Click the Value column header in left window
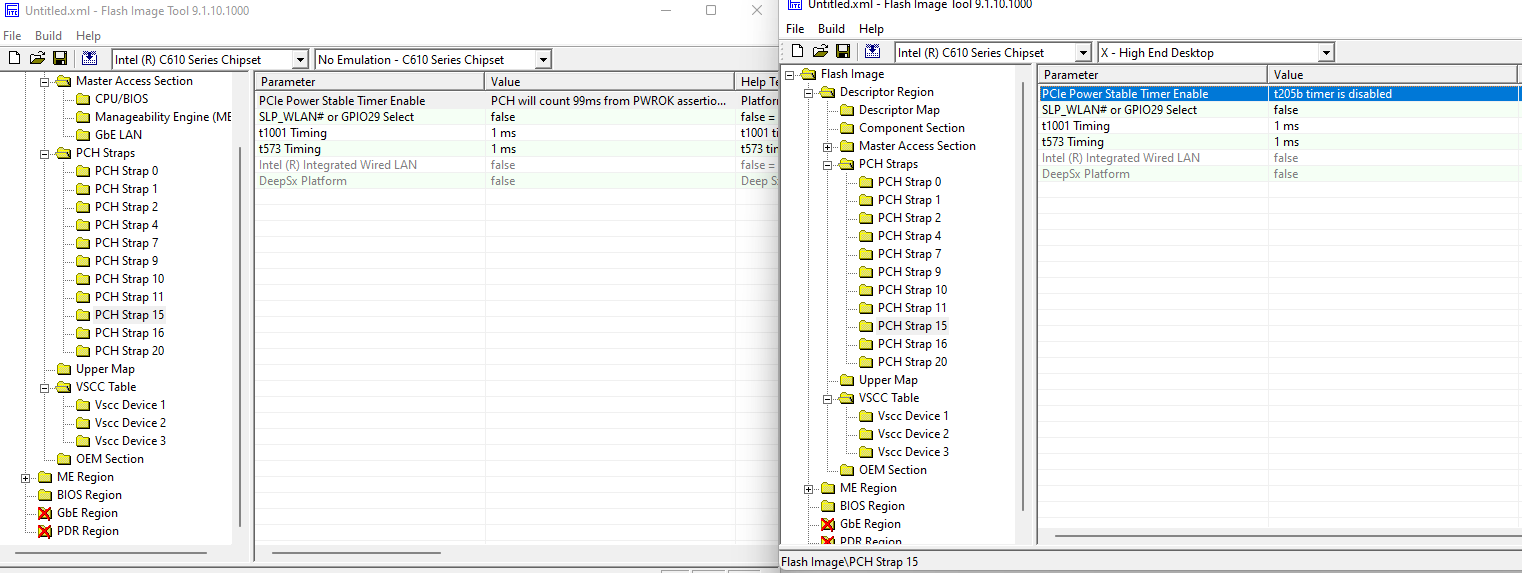The image size is (1522, 573). tap(610, 82)
